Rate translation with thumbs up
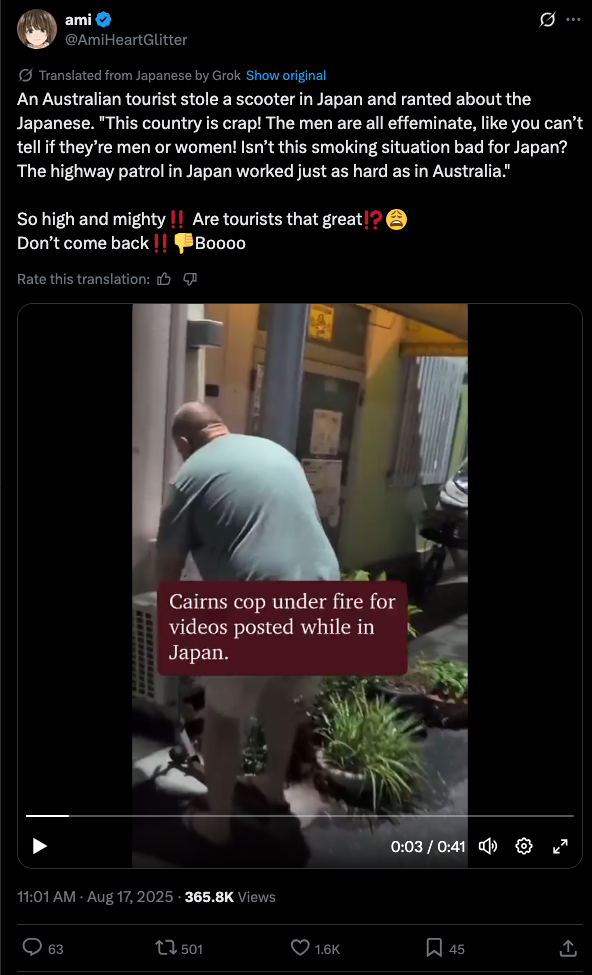 pos(164,280)
